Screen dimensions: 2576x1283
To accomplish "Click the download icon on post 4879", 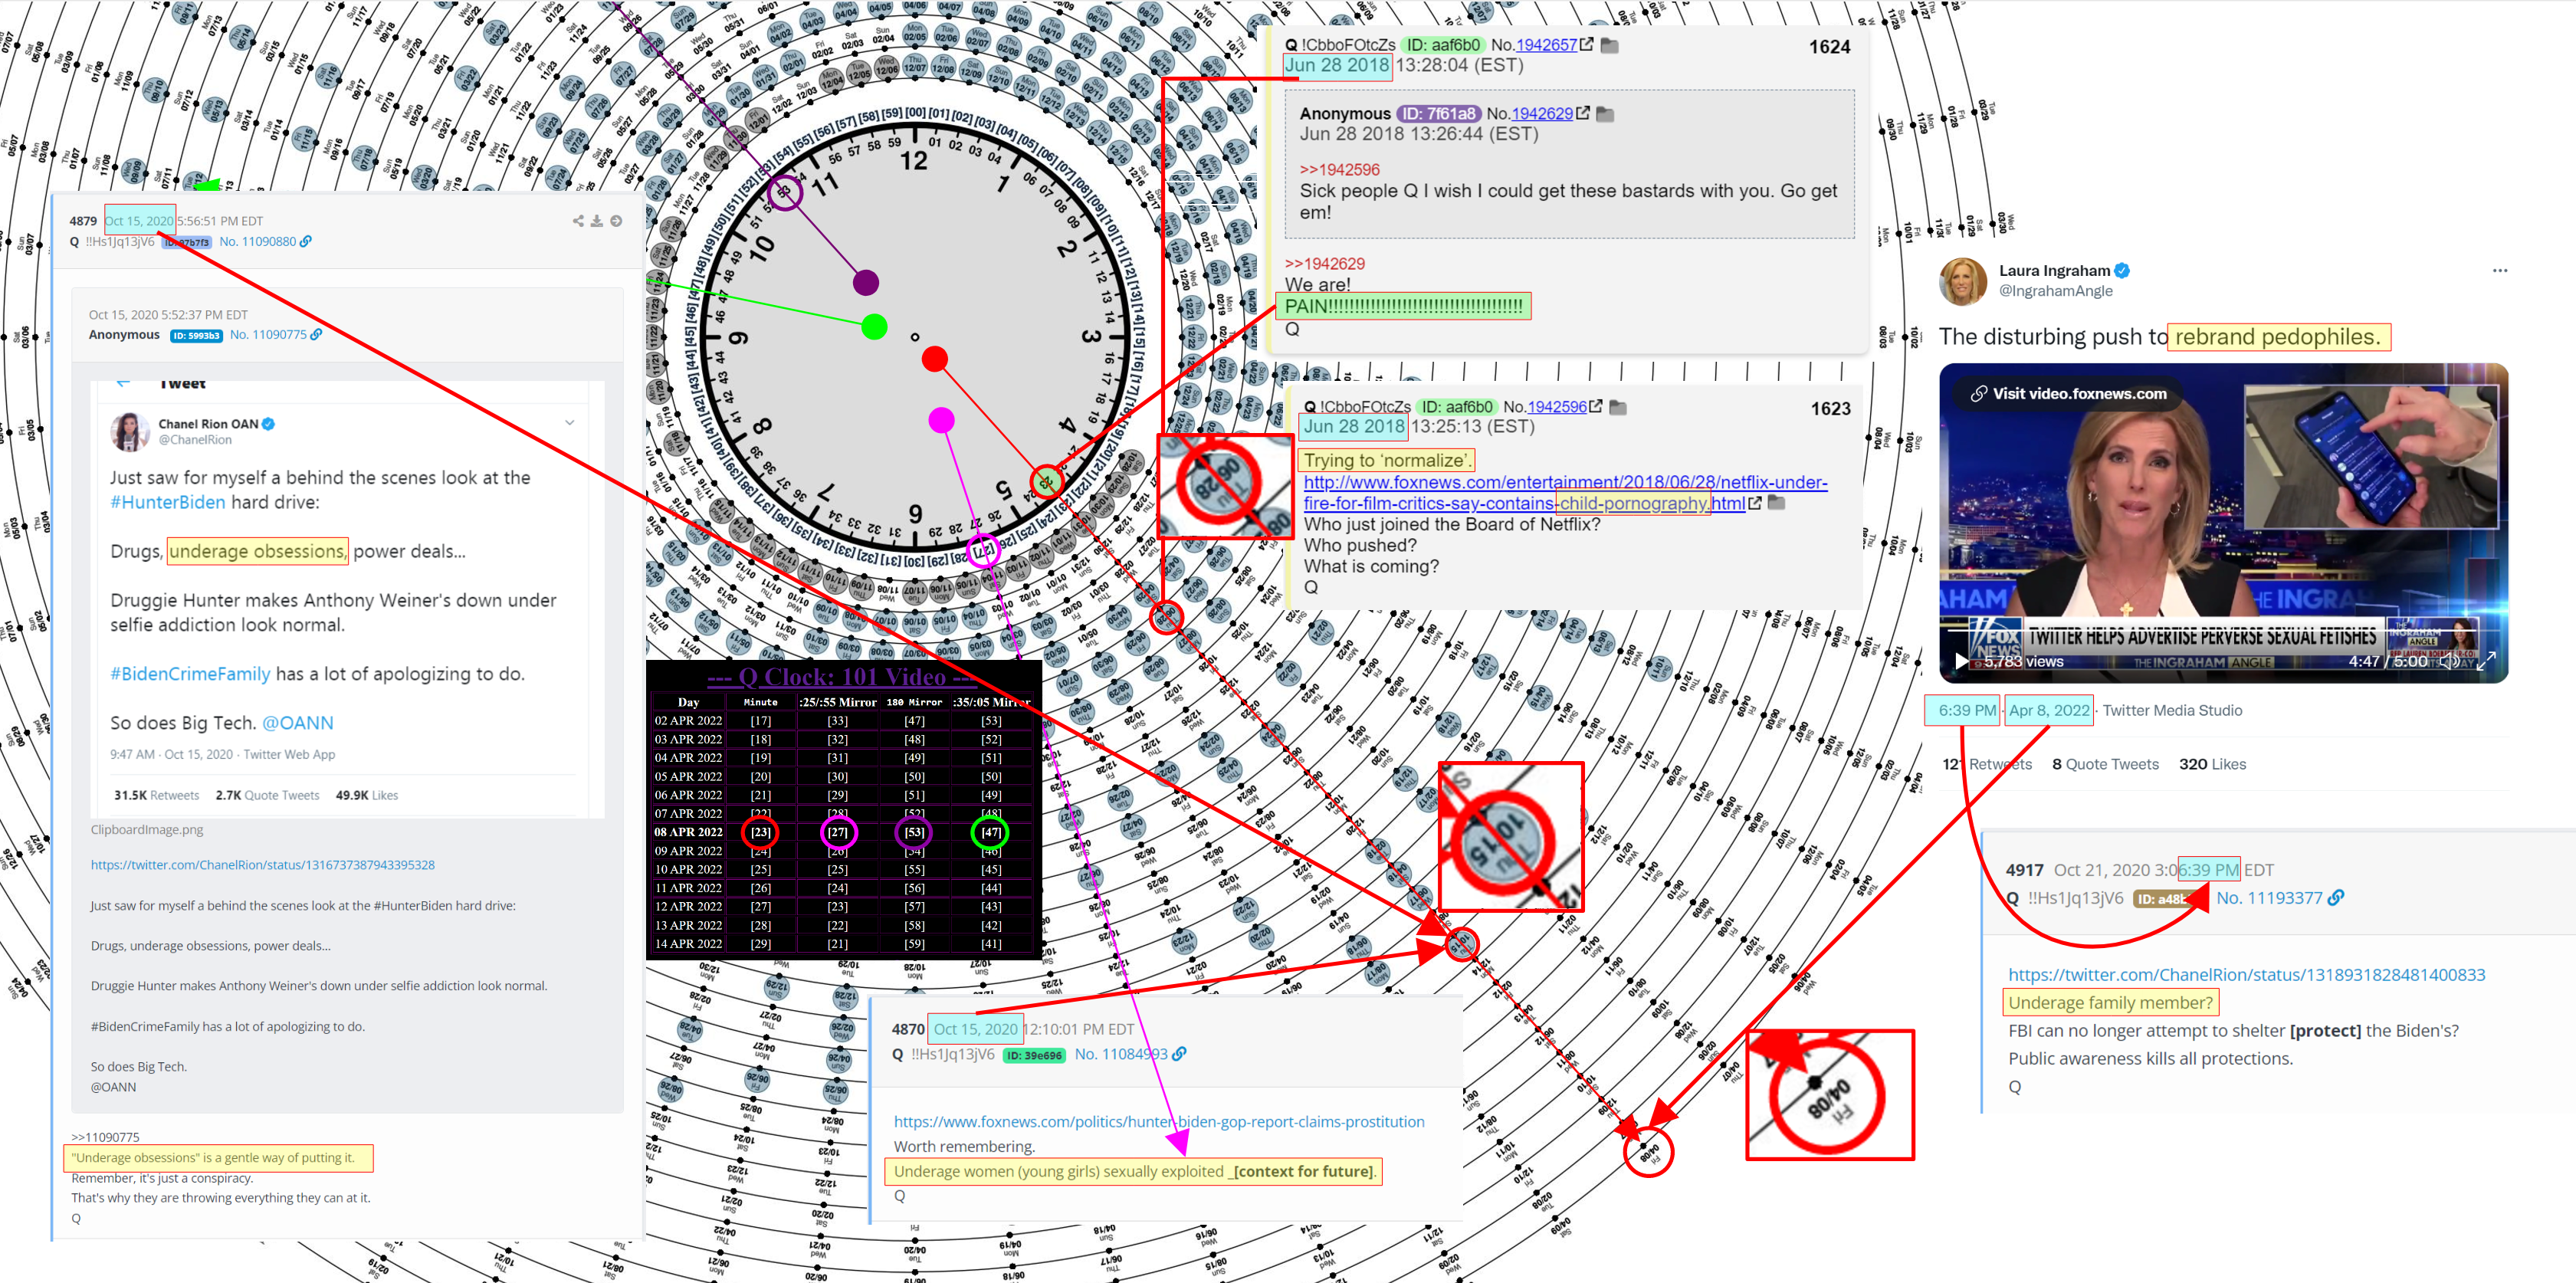I will coord(597,221).
